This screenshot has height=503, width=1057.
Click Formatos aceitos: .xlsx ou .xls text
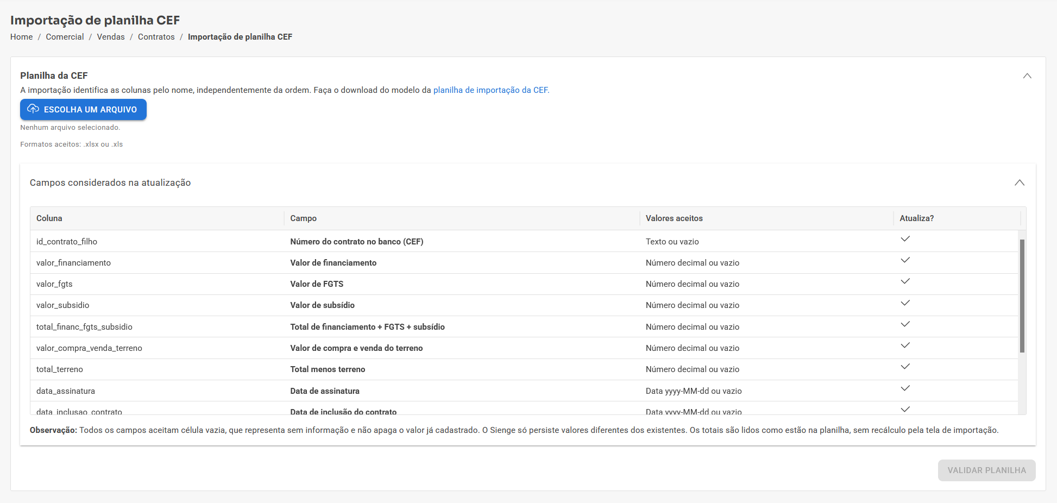coord(71,144)
